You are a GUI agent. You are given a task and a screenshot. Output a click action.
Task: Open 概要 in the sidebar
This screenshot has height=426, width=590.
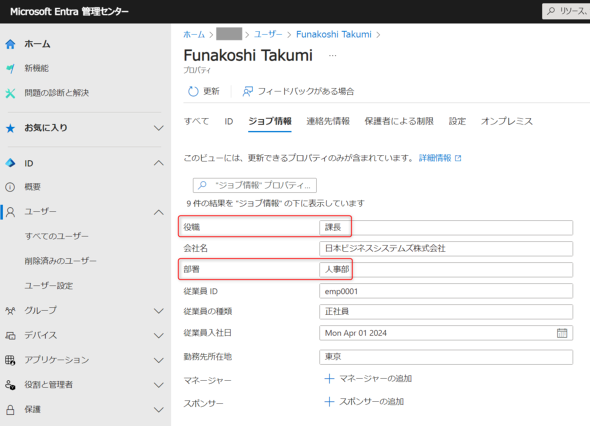tap(33, 187)
